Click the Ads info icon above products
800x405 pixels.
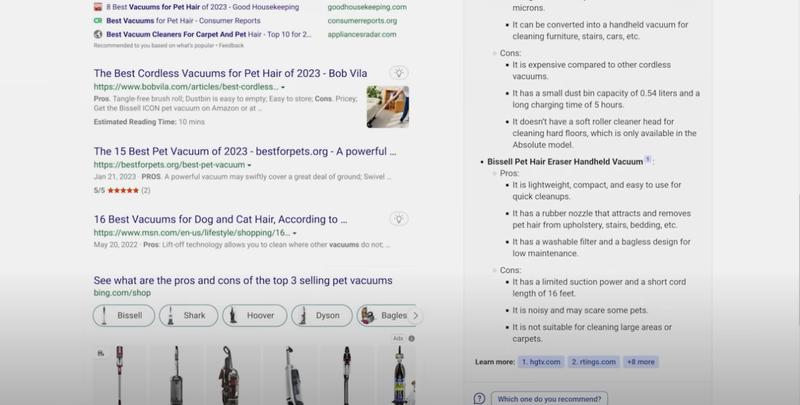[411, 339]
